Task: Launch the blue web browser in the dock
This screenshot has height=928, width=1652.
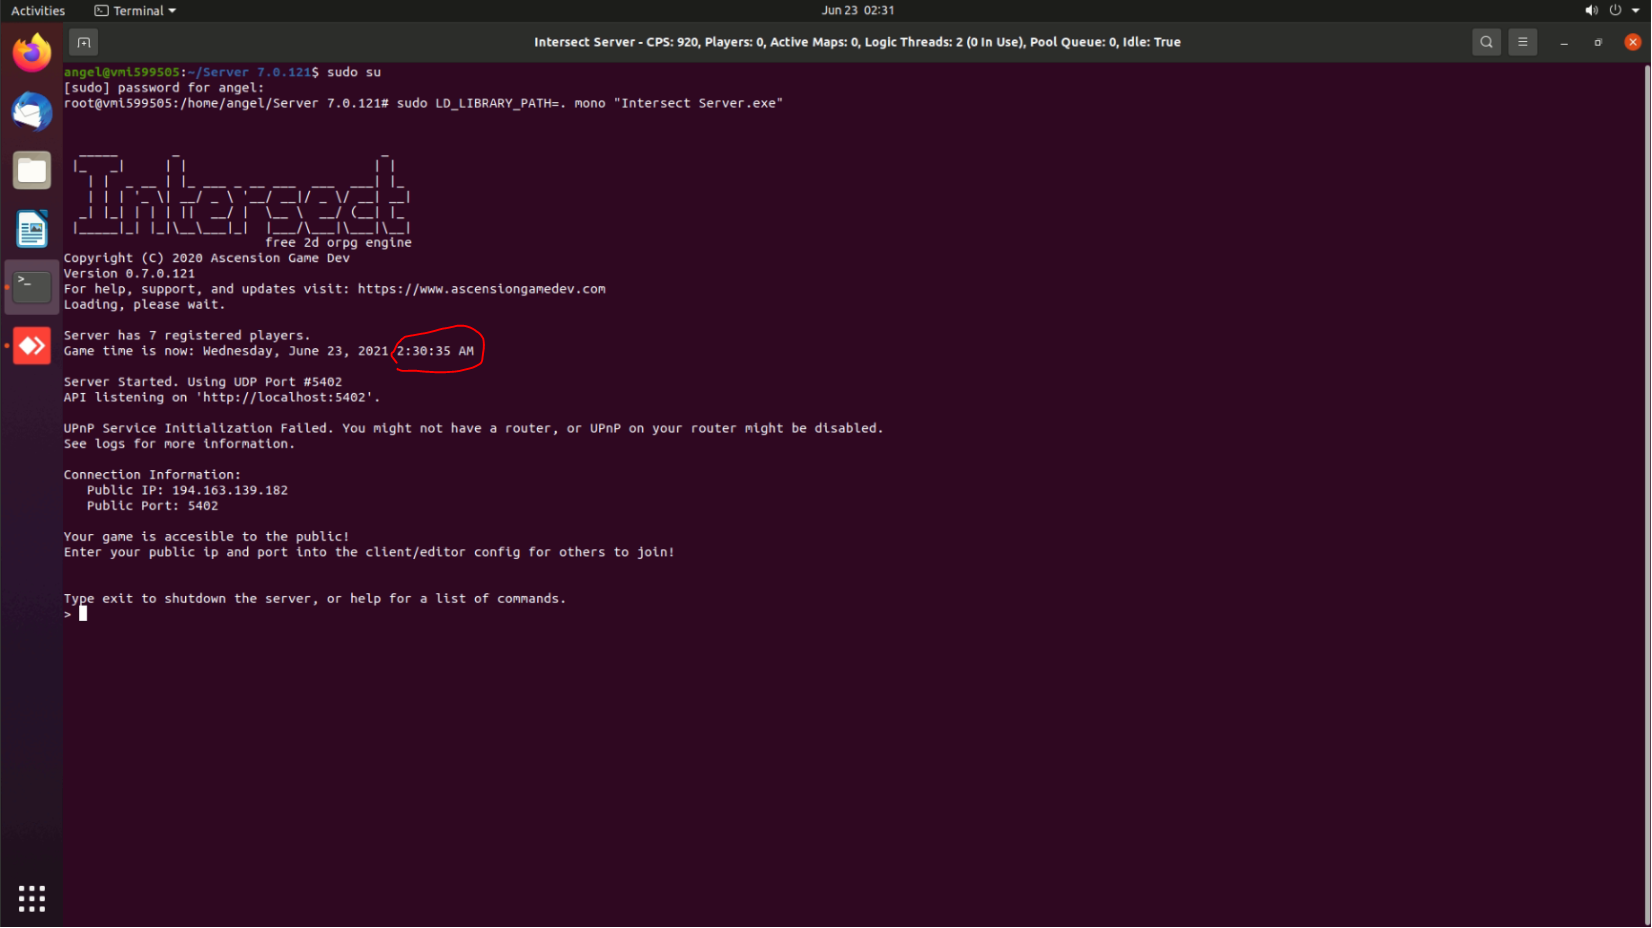Action: (31, 112)
